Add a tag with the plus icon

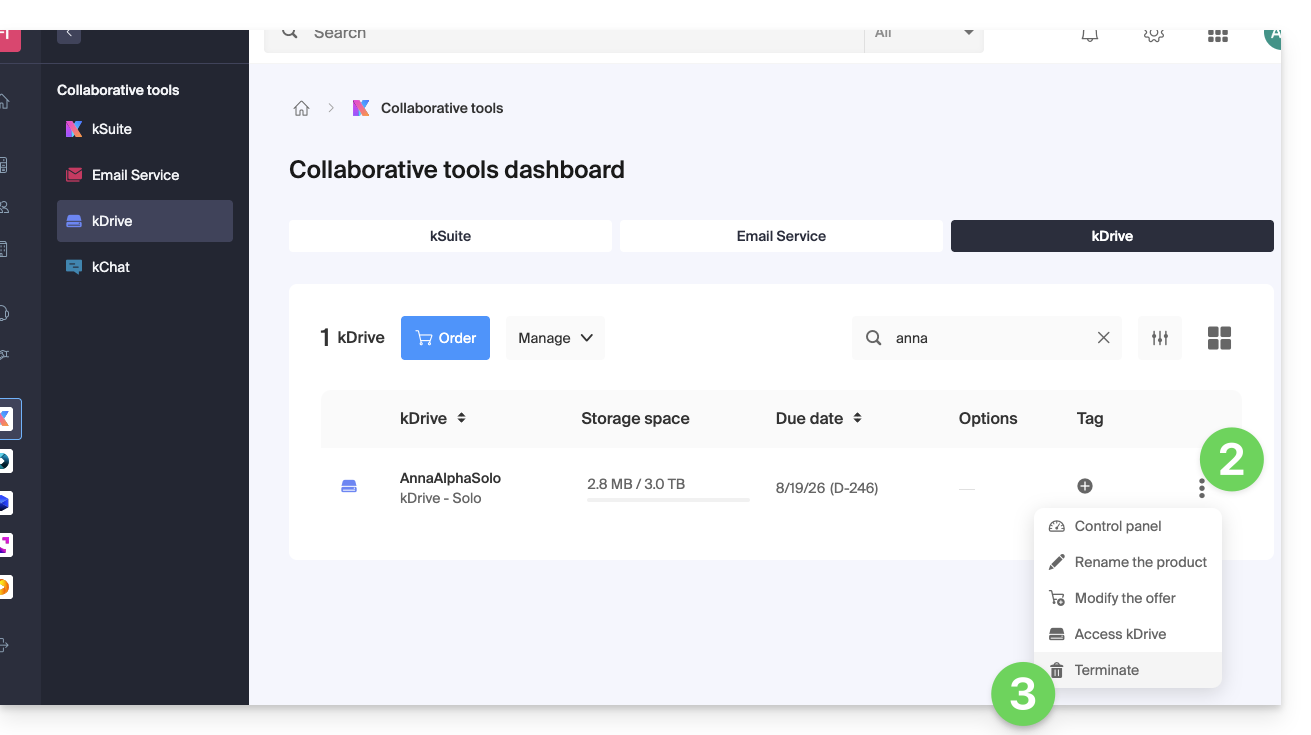pyautogui.click(x=1084, y=486)
